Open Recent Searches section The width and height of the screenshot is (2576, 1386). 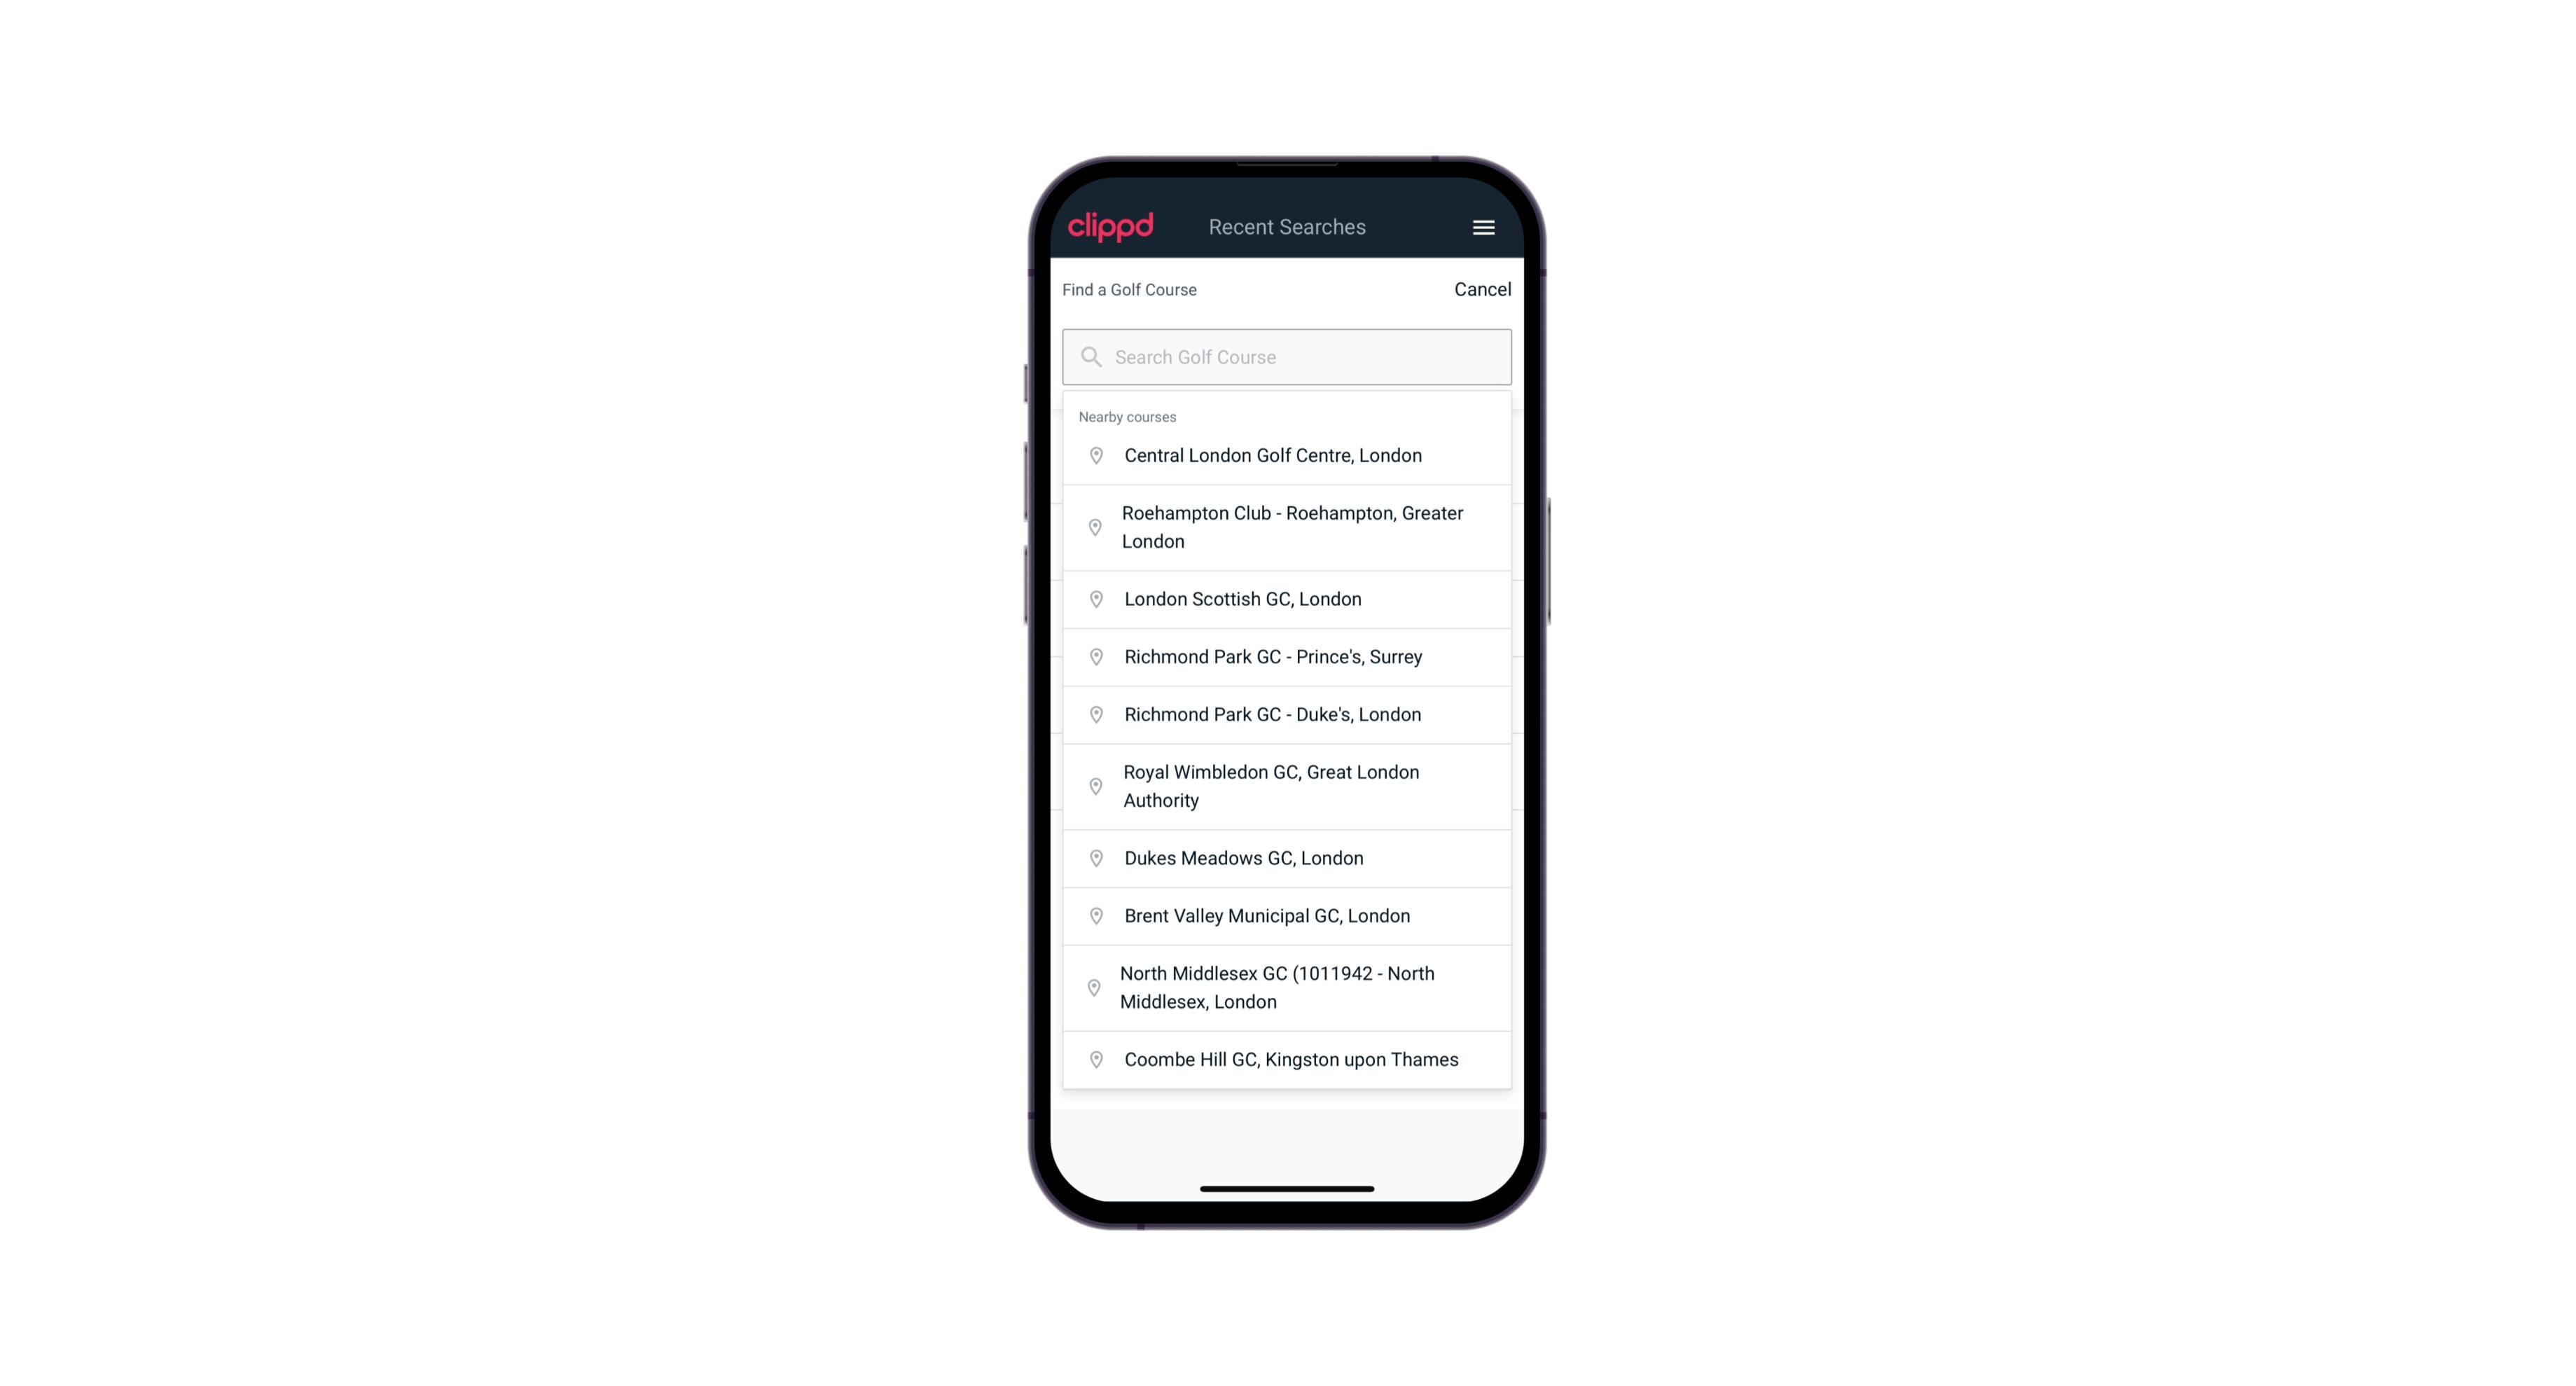point(1287,227)
